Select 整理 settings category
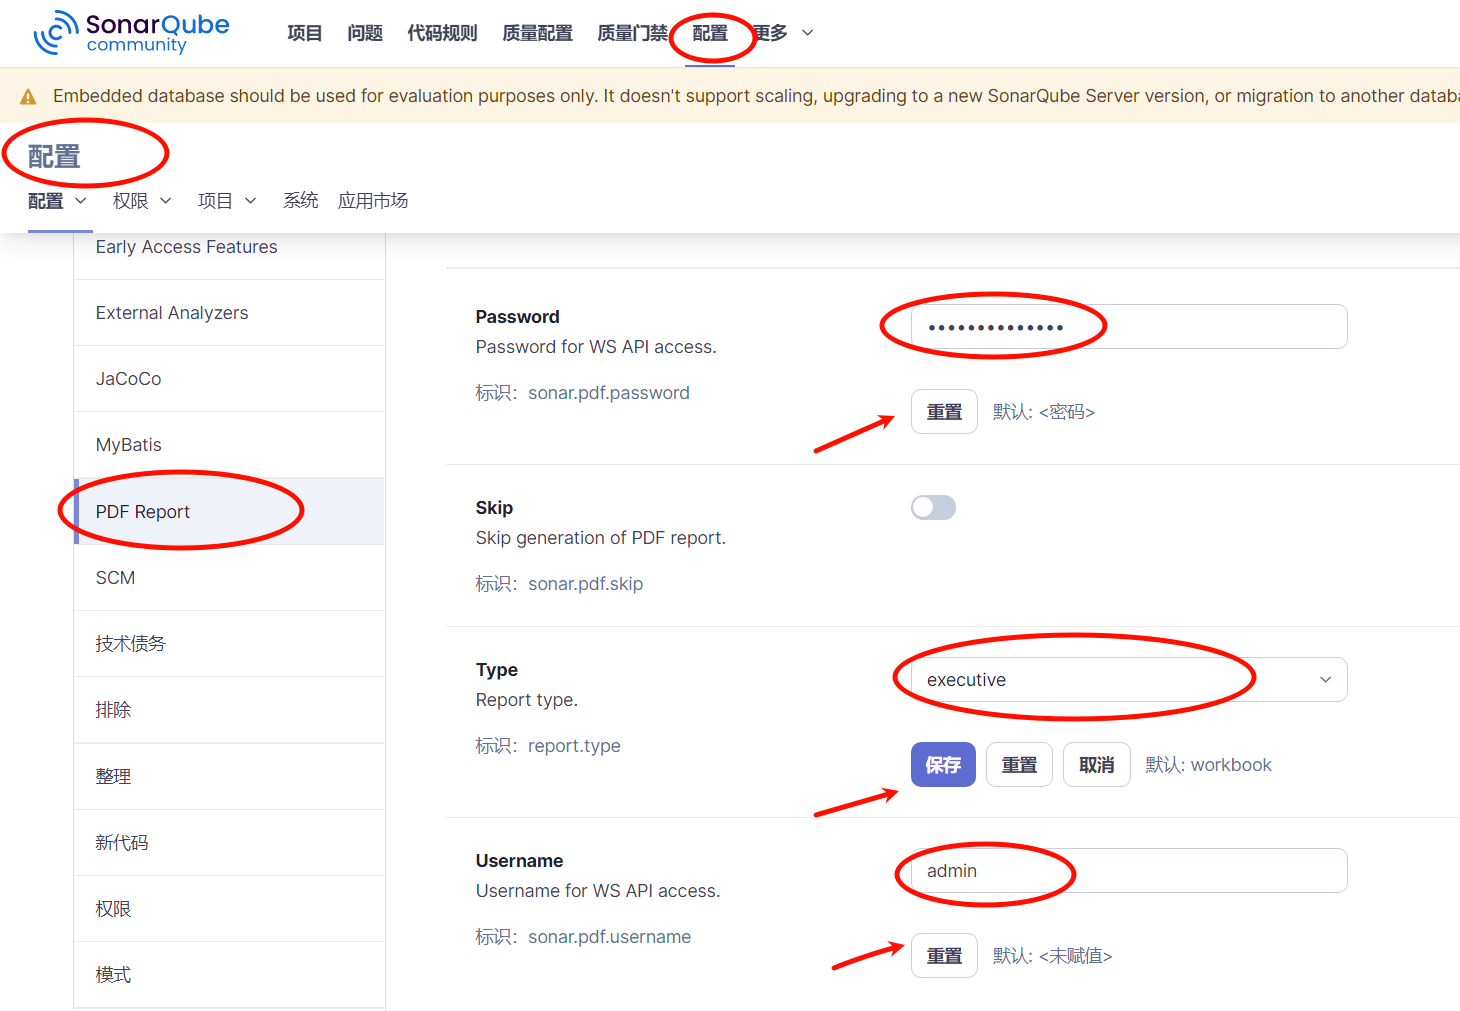Viewport: 1460px width, 1011px height. tap(229, 776)
